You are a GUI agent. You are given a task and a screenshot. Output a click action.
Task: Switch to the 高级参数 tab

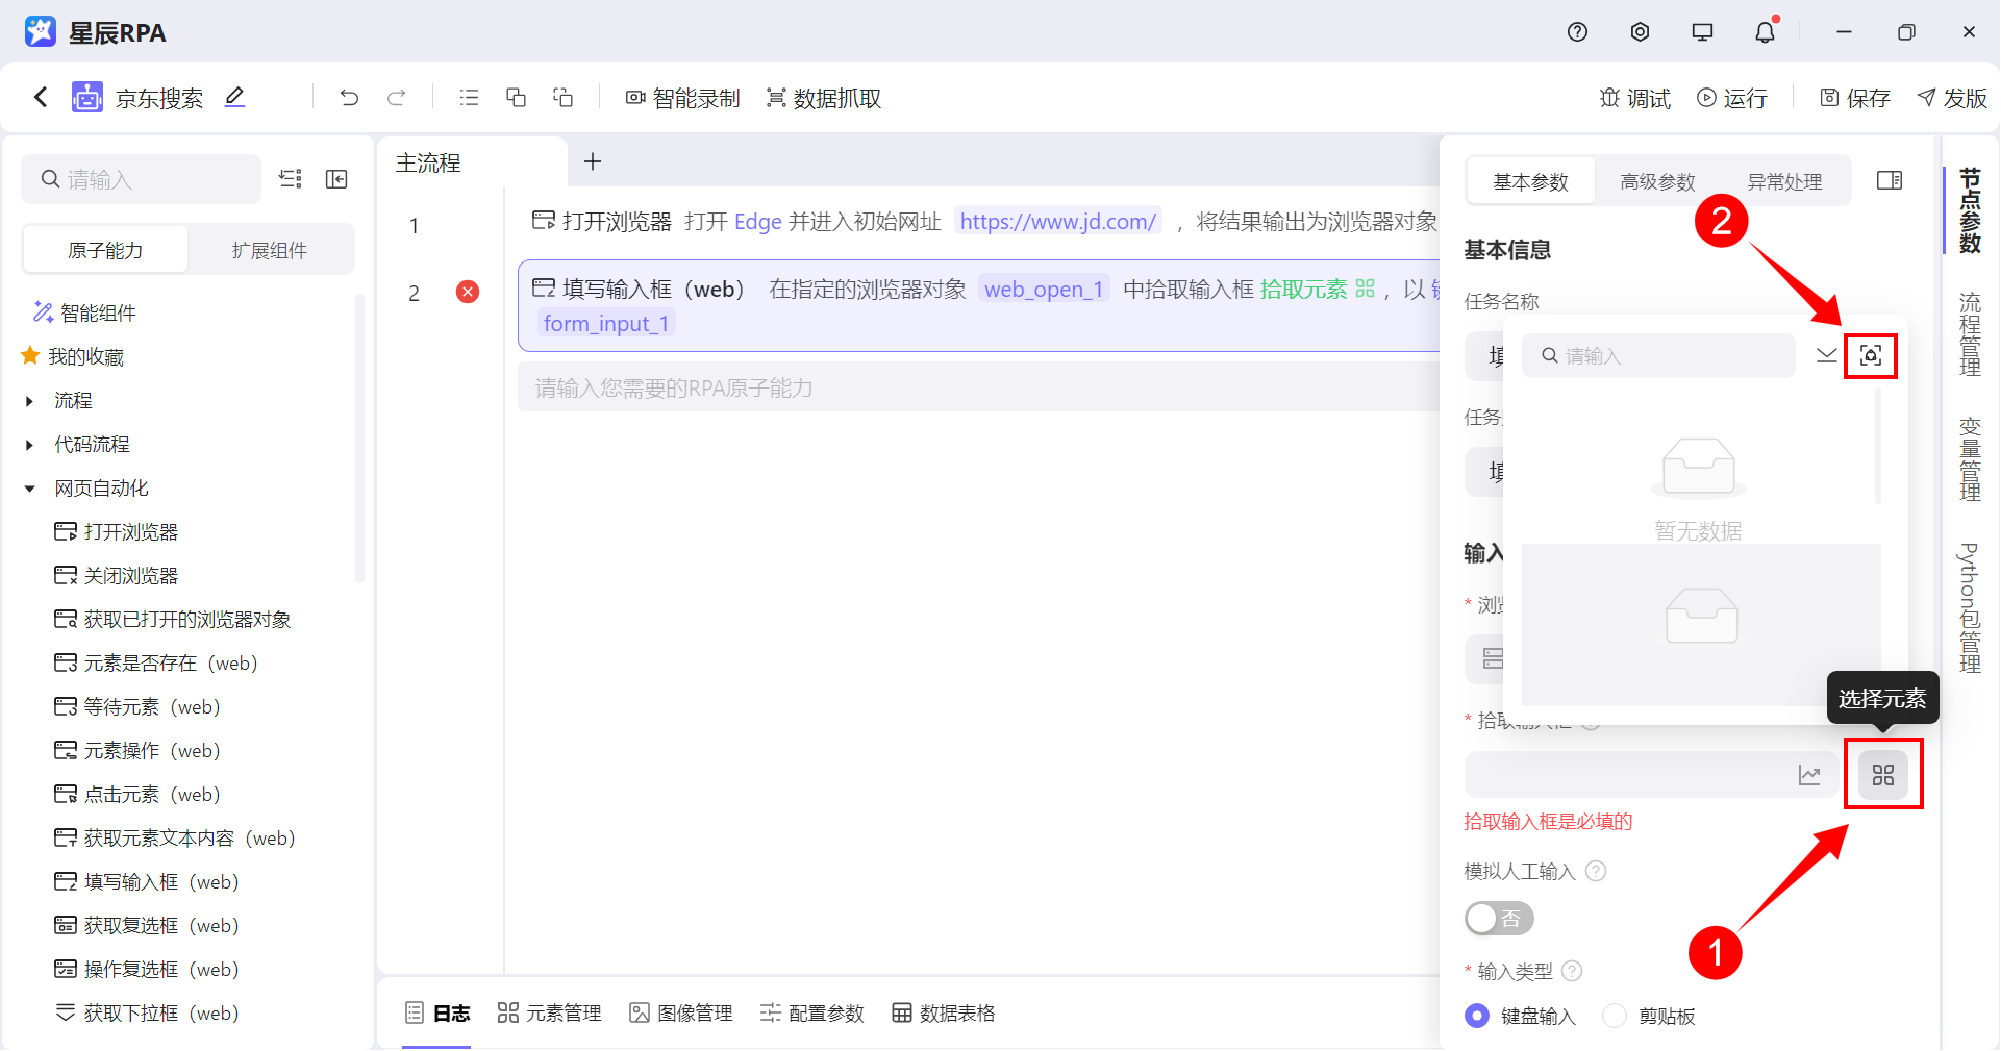tap(1657, 181)
